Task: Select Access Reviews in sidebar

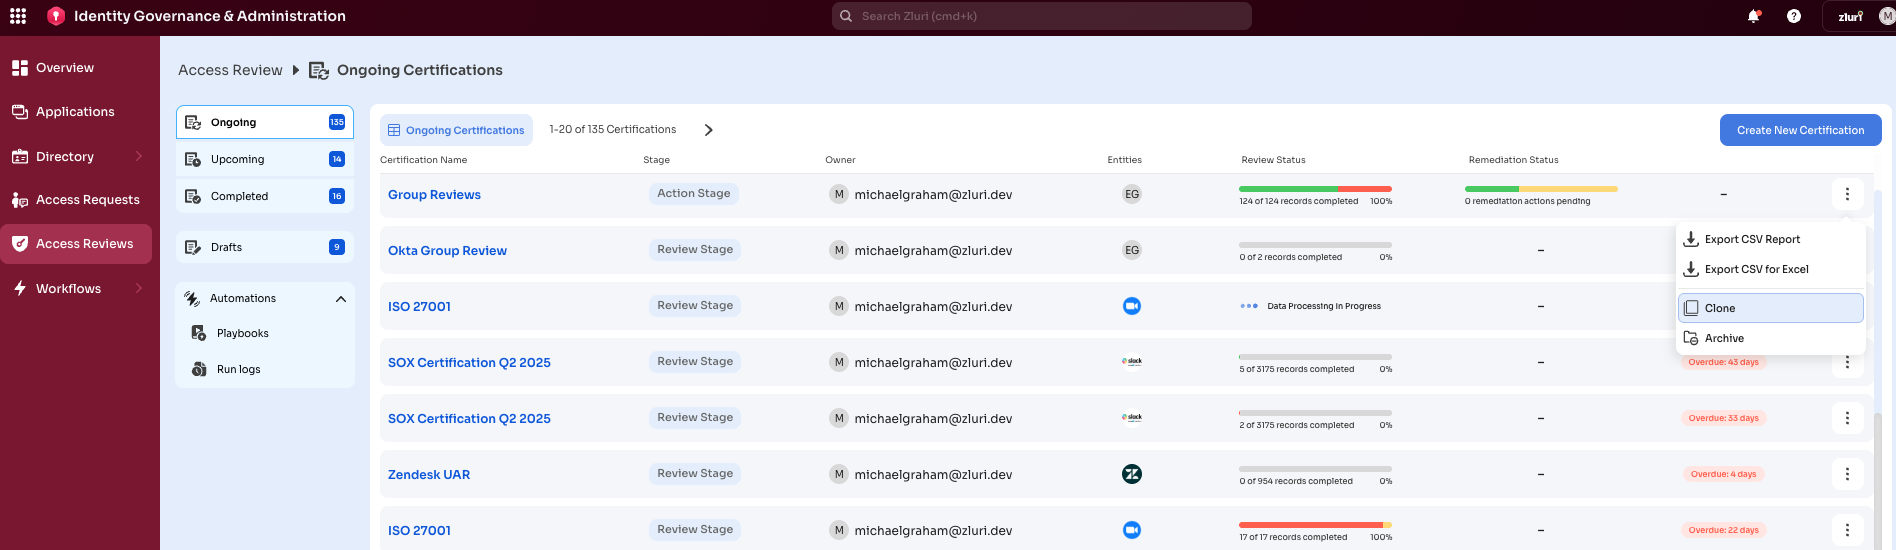Action: pyautogui.click(x=76, y=244)
